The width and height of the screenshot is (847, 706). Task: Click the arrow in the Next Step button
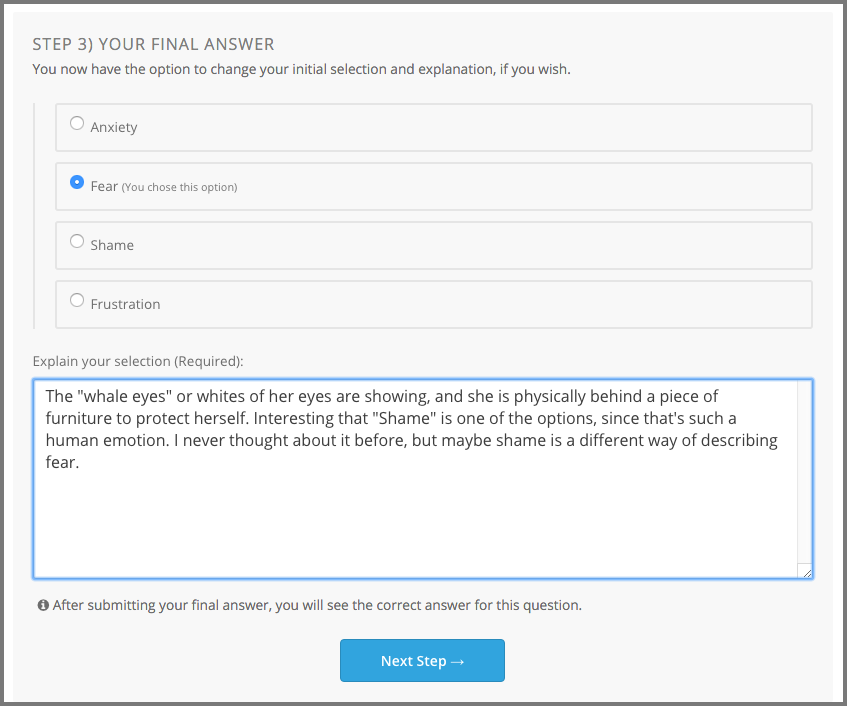(457, 661)
